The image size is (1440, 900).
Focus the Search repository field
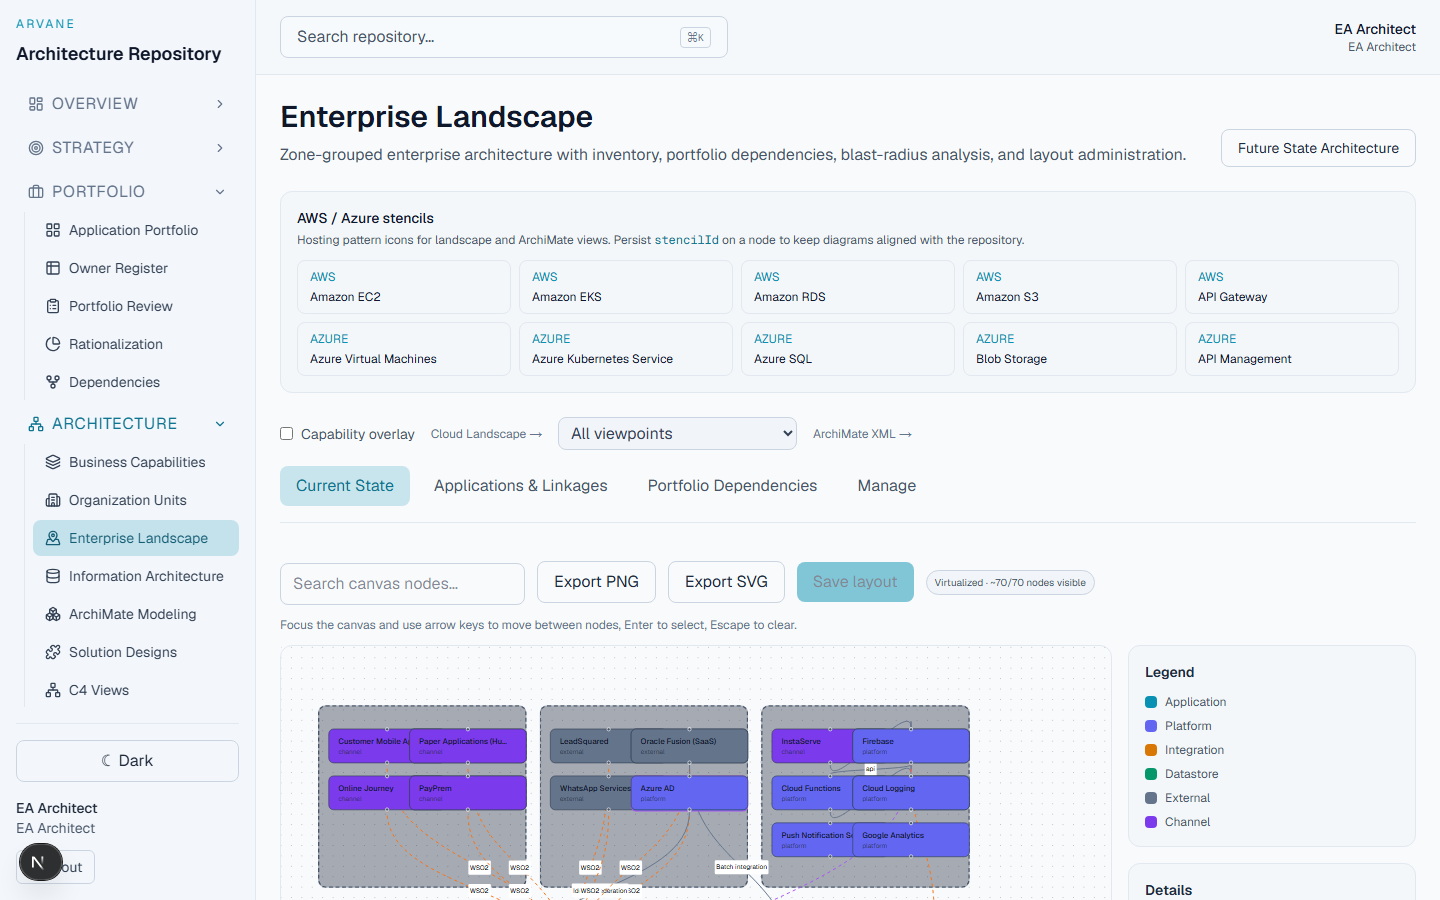tap(504, 37)
